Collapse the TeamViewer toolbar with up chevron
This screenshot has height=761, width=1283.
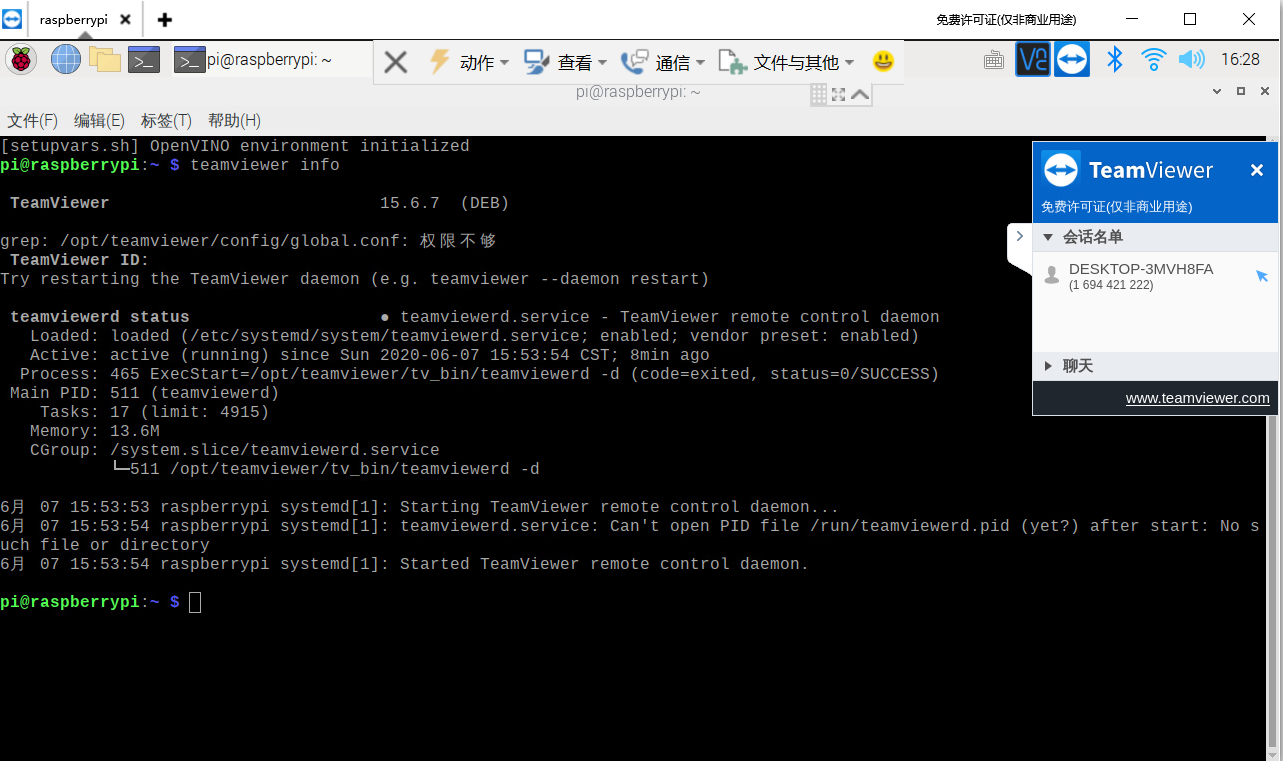pos(860,94)
